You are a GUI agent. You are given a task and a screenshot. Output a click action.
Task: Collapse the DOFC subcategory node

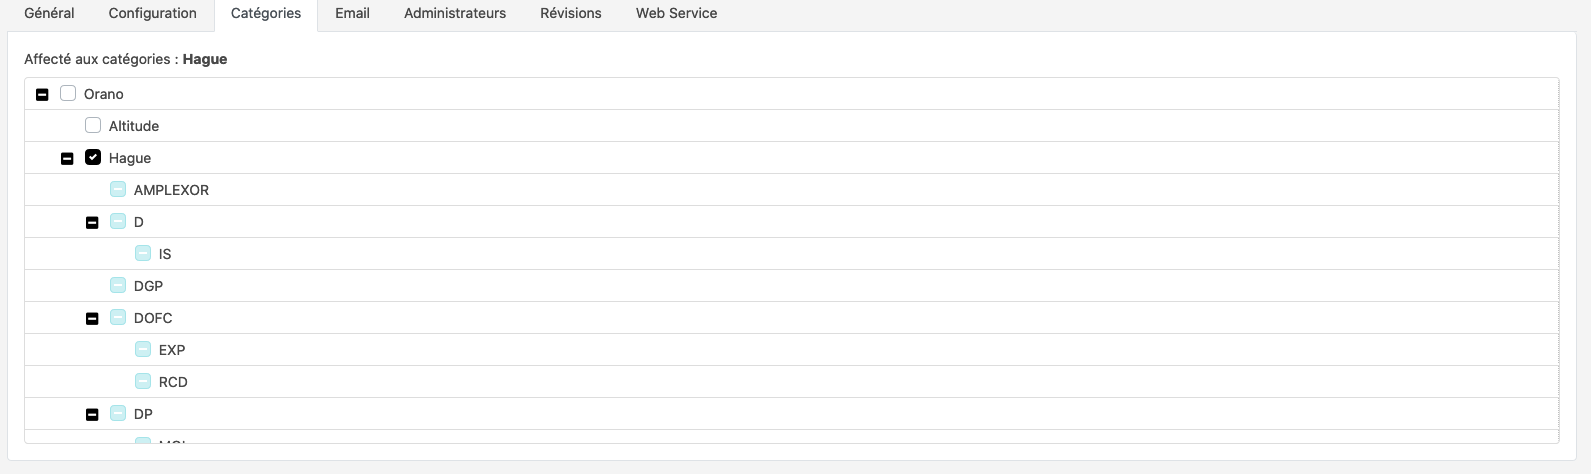pyautogui.click(x=92, y=319)
